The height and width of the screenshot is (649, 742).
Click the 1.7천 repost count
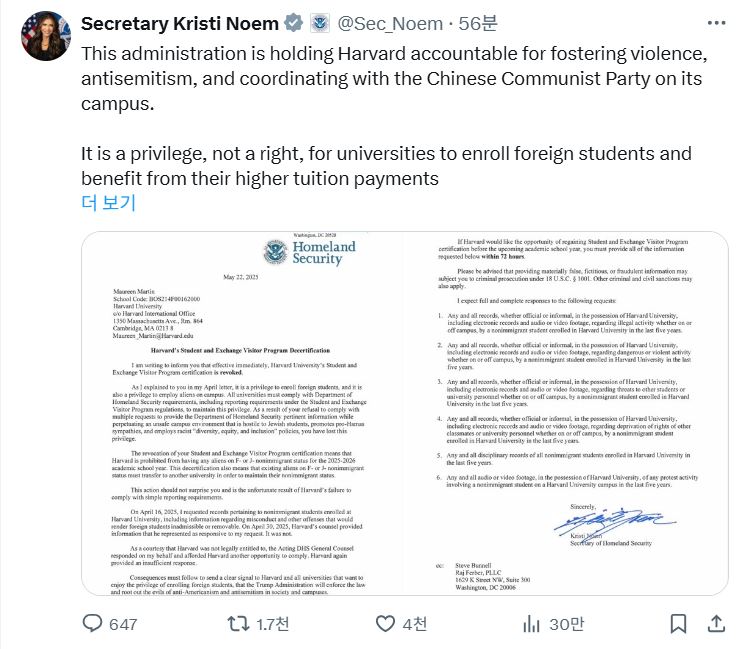point(273,624)
